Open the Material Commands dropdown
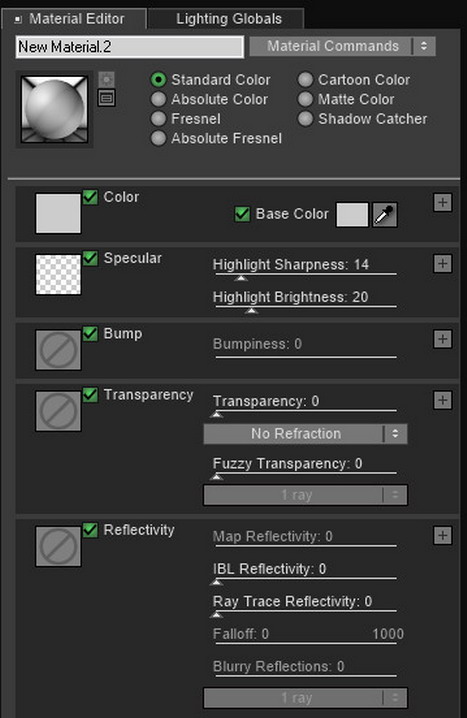 (342, 46)
